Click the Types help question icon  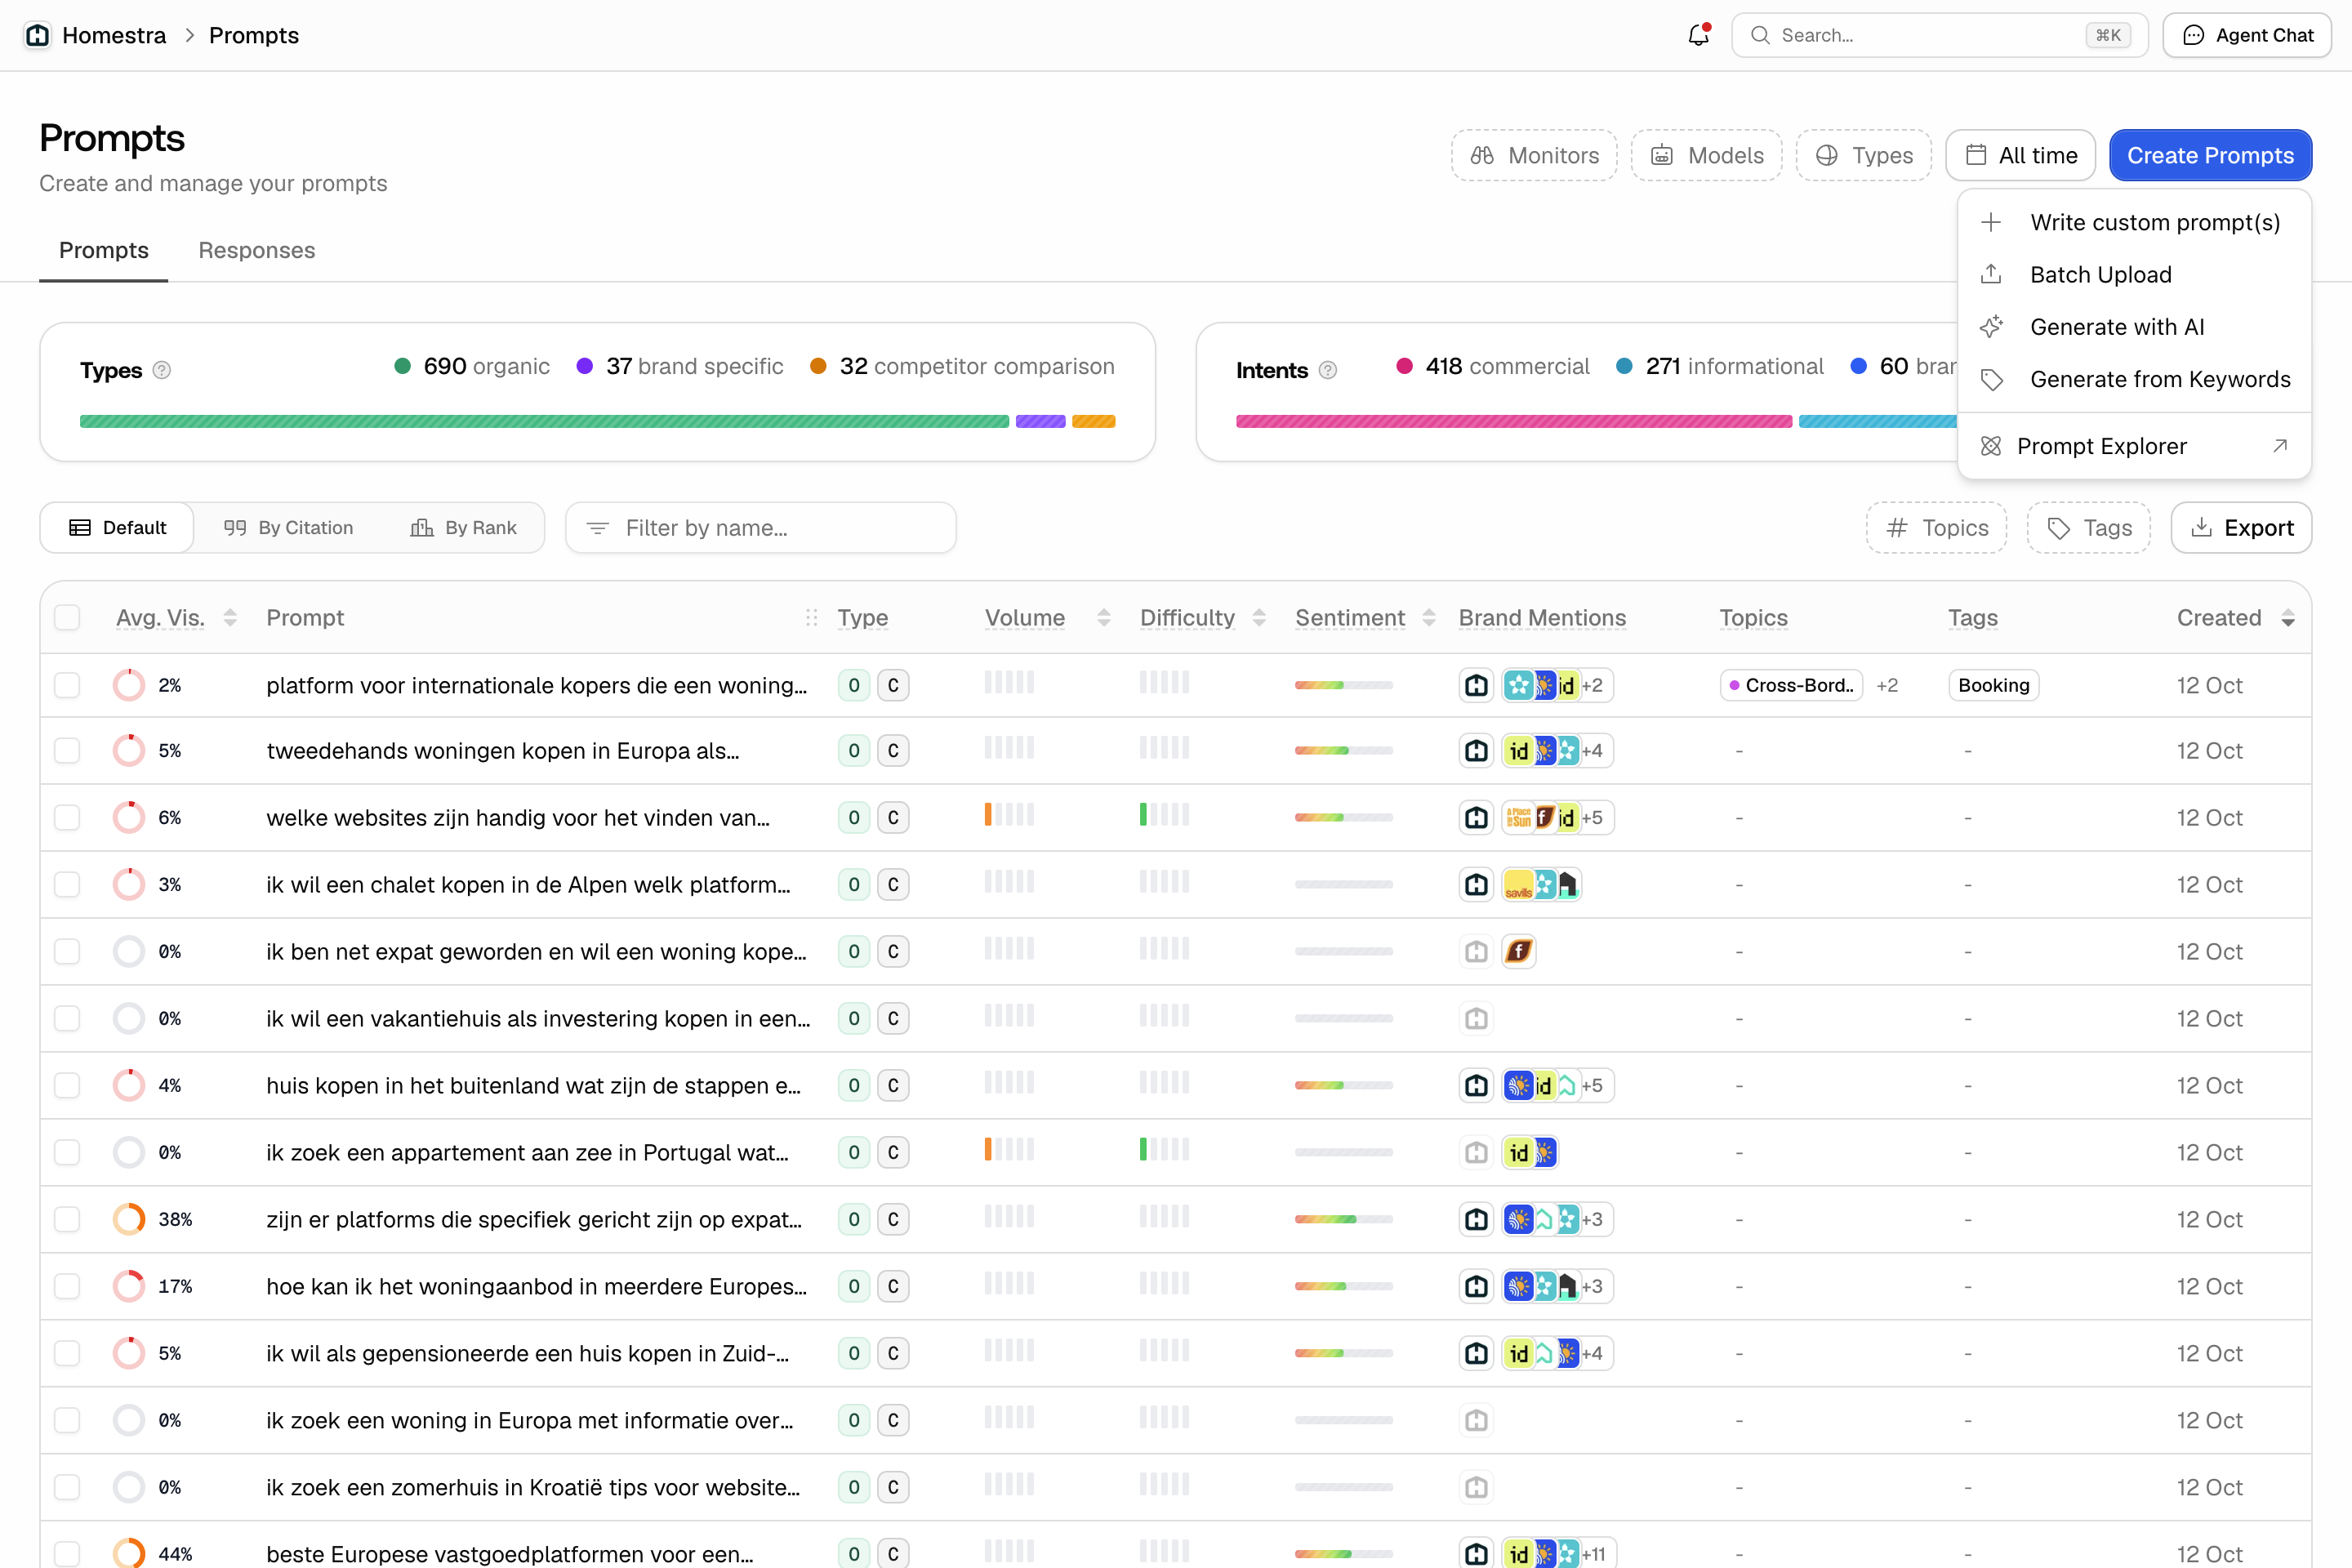point(162,370)
